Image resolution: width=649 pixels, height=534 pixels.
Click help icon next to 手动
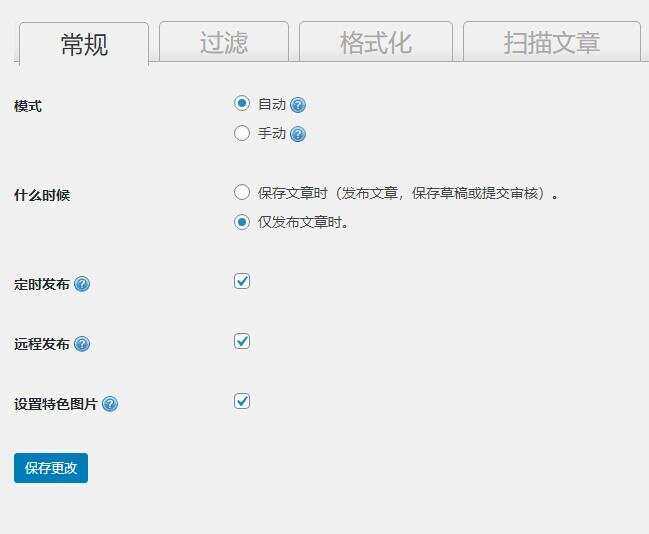pyautogui.click(x=298, y=135)
